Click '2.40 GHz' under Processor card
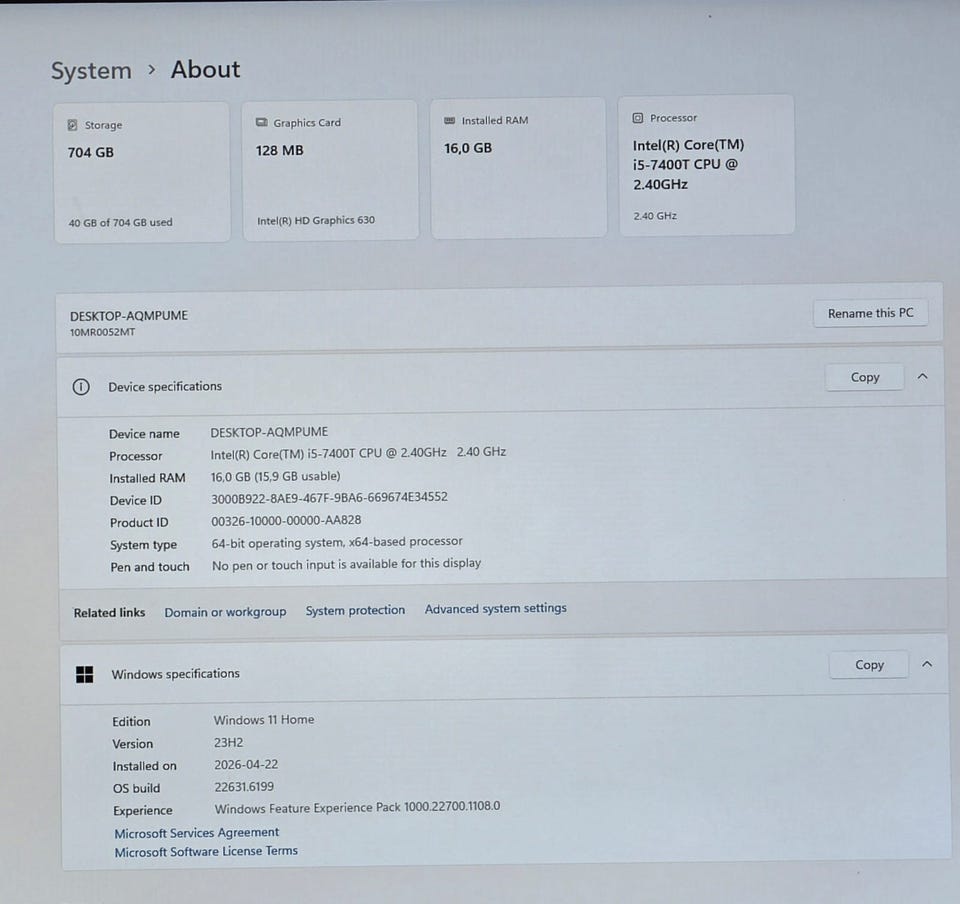960x904 pixels. click(655, 216)
